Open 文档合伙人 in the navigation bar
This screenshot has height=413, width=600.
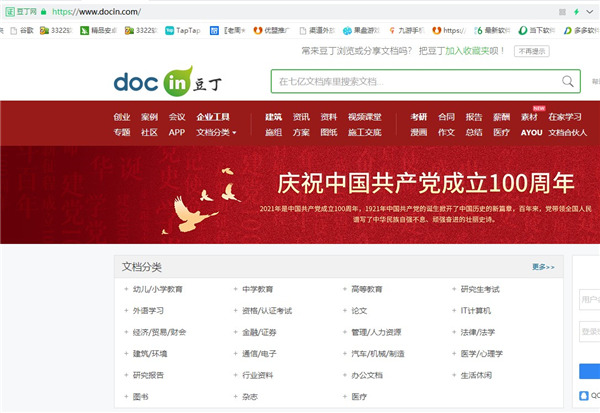[x=567, y=132]
